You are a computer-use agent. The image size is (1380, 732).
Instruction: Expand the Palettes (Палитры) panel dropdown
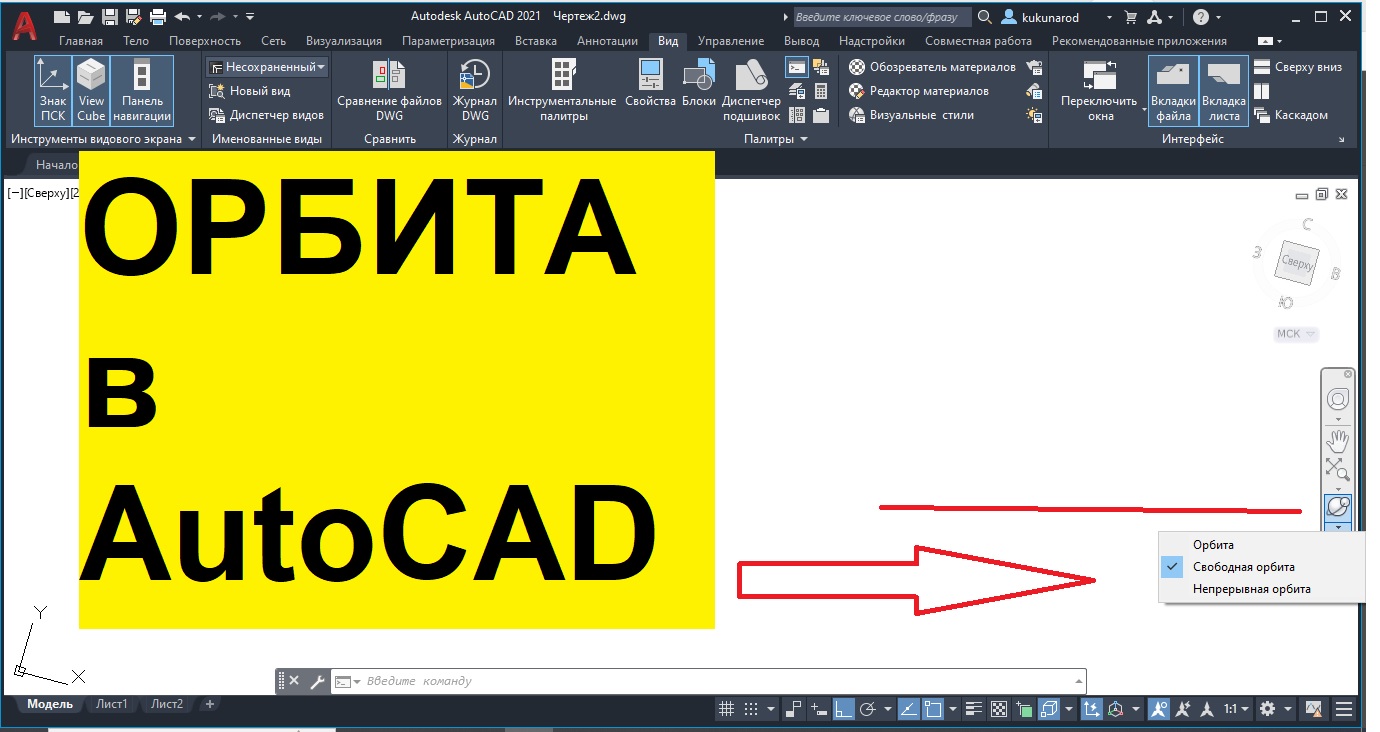[x=776, y=139]
